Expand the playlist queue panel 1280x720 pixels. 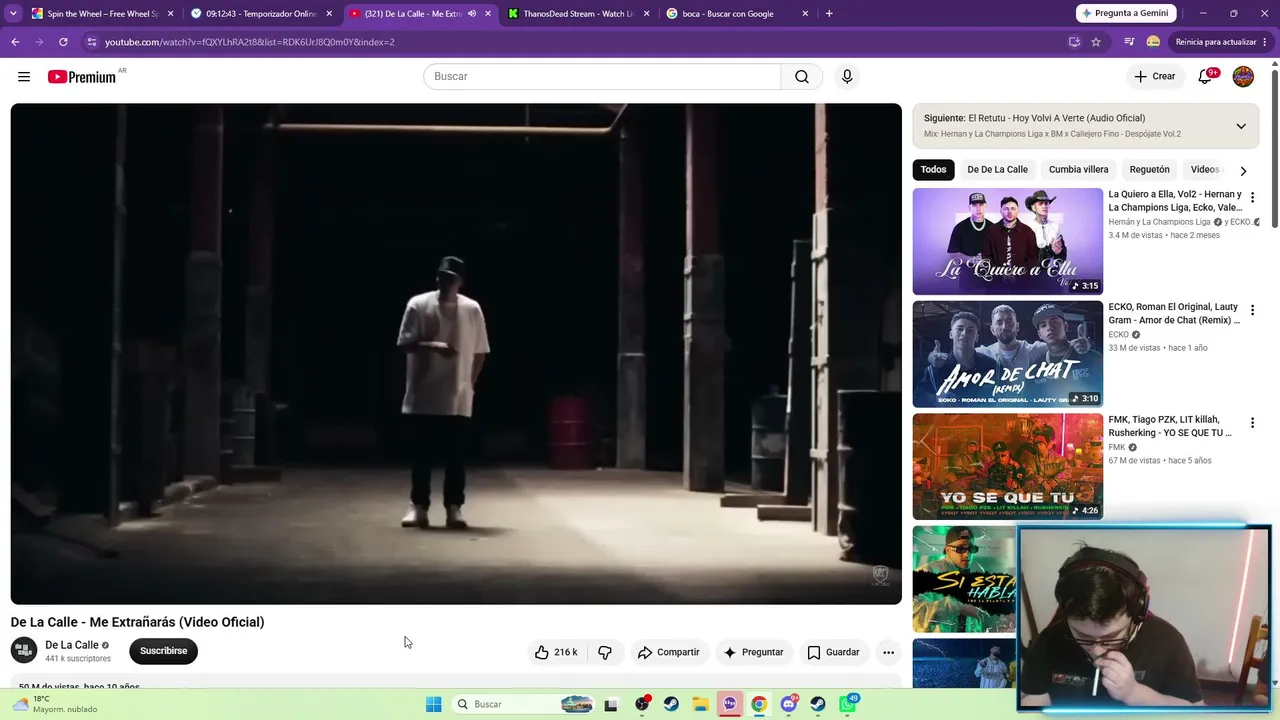coord(1241,126)
